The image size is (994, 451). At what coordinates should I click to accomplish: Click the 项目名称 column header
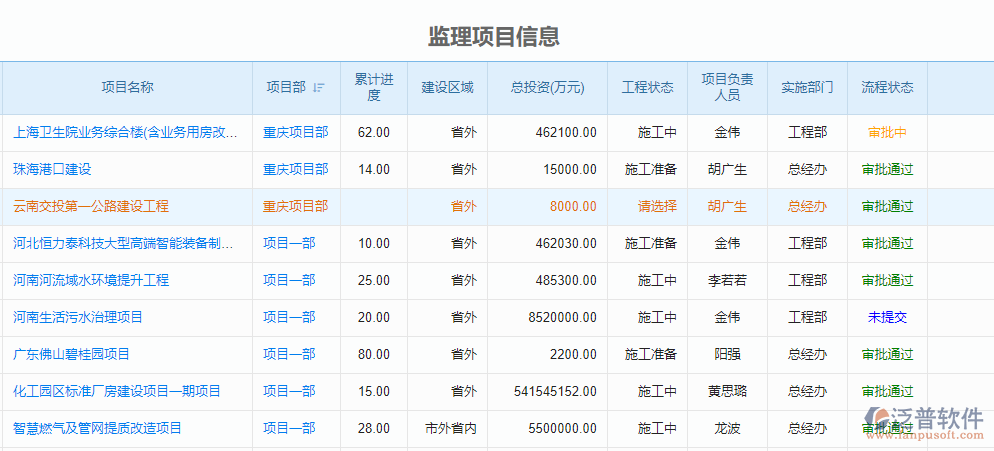[127, 88]
